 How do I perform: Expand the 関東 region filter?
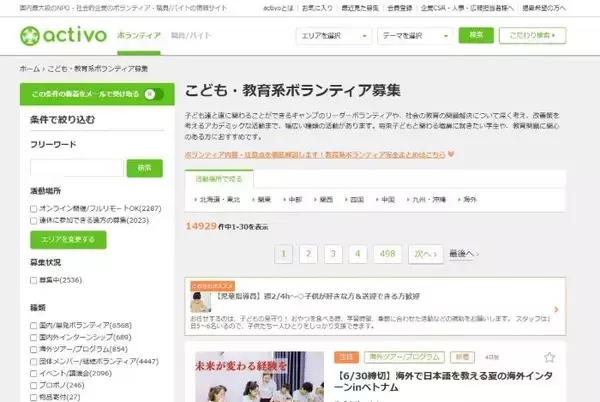click(x=261, y=199)
